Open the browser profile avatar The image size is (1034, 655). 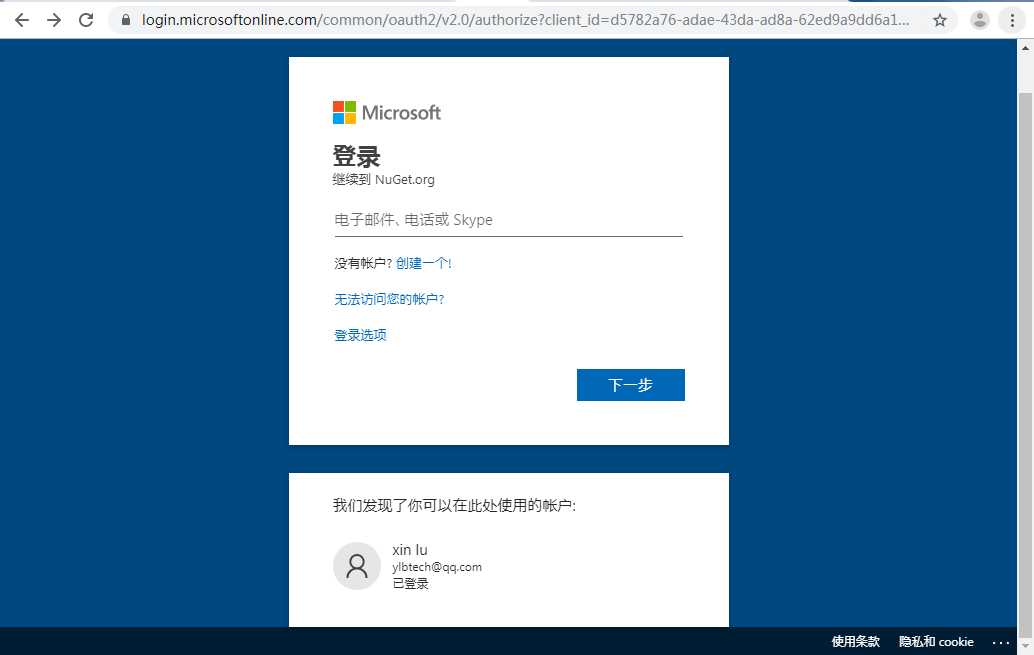[x=980, y=20]
